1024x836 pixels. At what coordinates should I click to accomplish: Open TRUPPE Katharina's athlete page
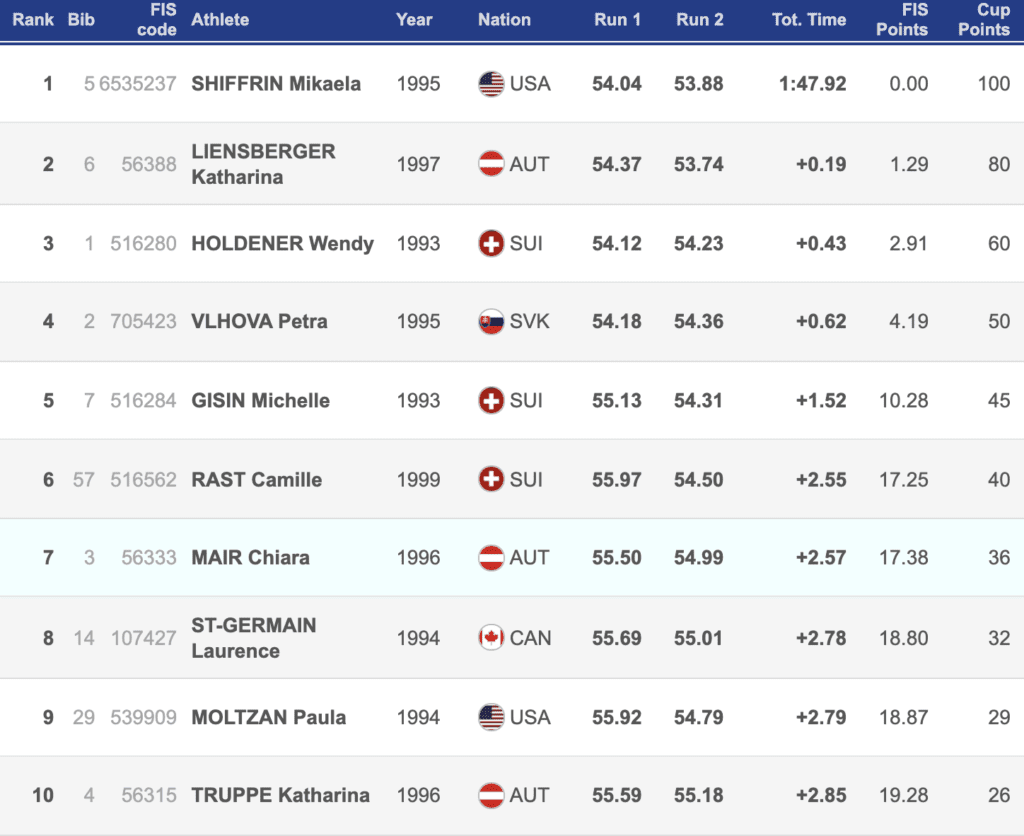280,796
